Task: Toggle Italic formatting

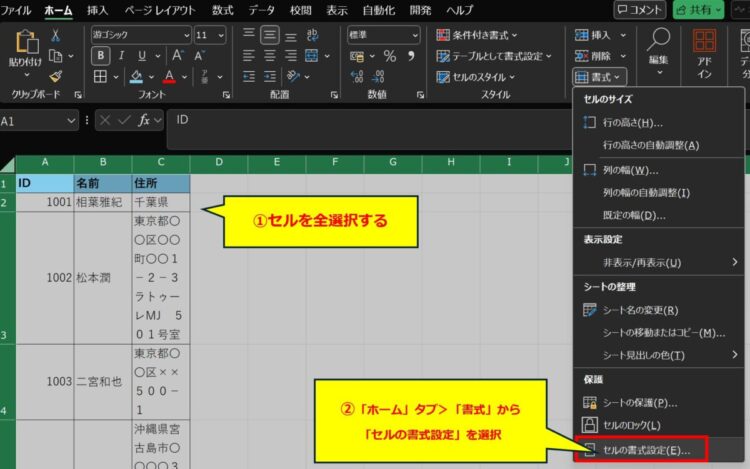Action: point(121,56)
